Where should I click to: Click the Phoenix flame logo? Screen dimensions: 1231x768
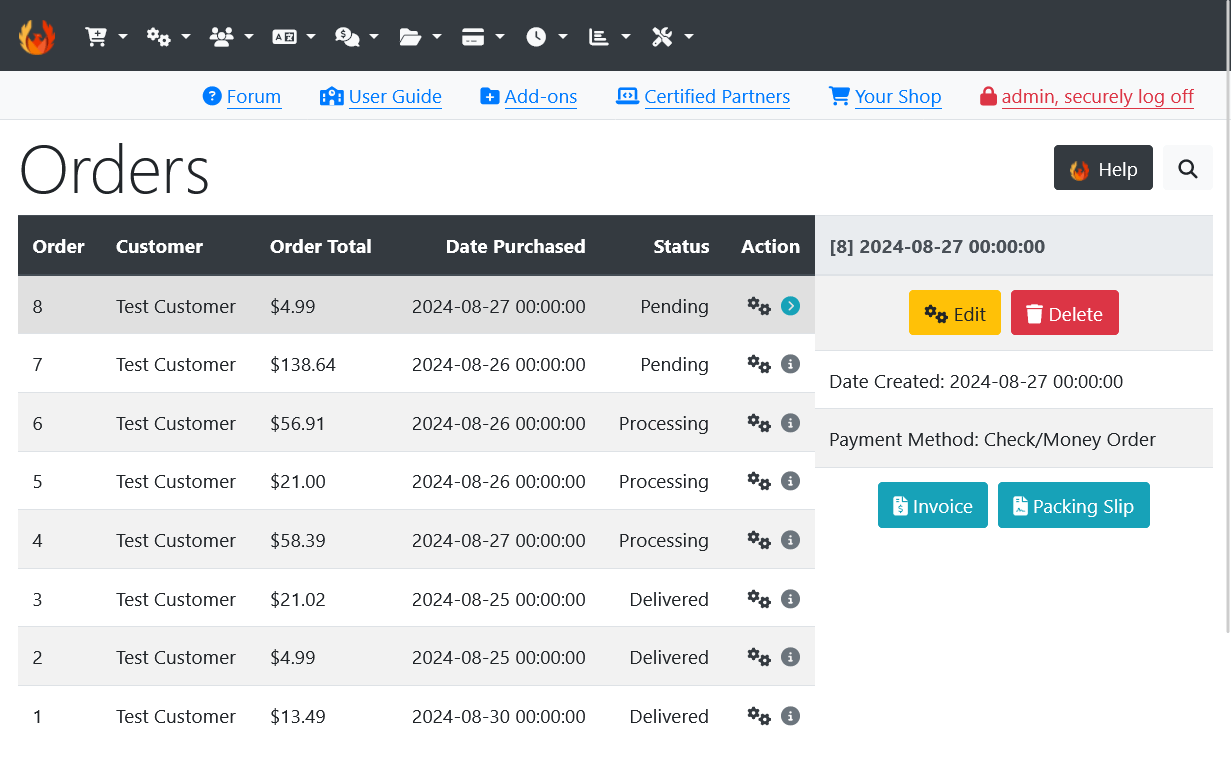coord(37,37)
